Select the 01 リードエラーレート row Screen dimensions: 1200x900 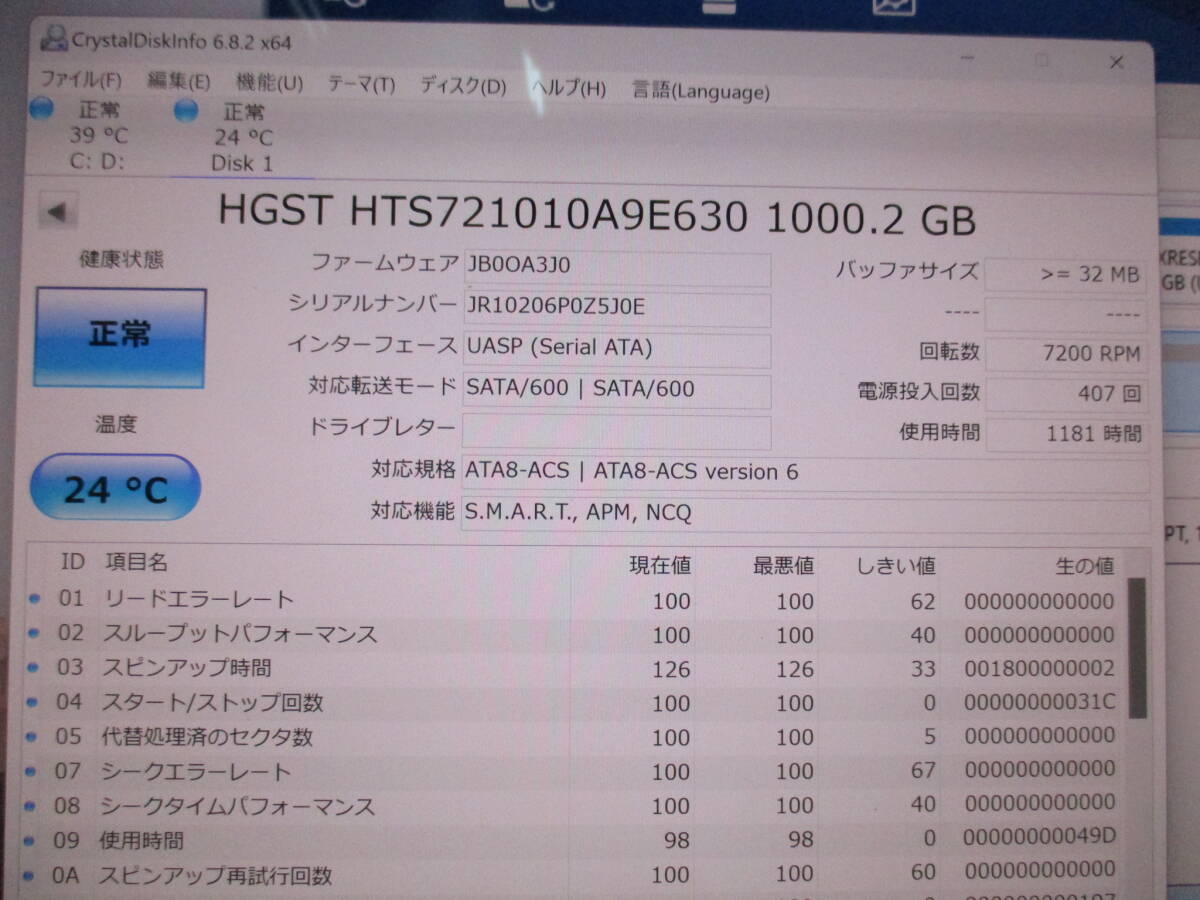click(x=572, y=600)
